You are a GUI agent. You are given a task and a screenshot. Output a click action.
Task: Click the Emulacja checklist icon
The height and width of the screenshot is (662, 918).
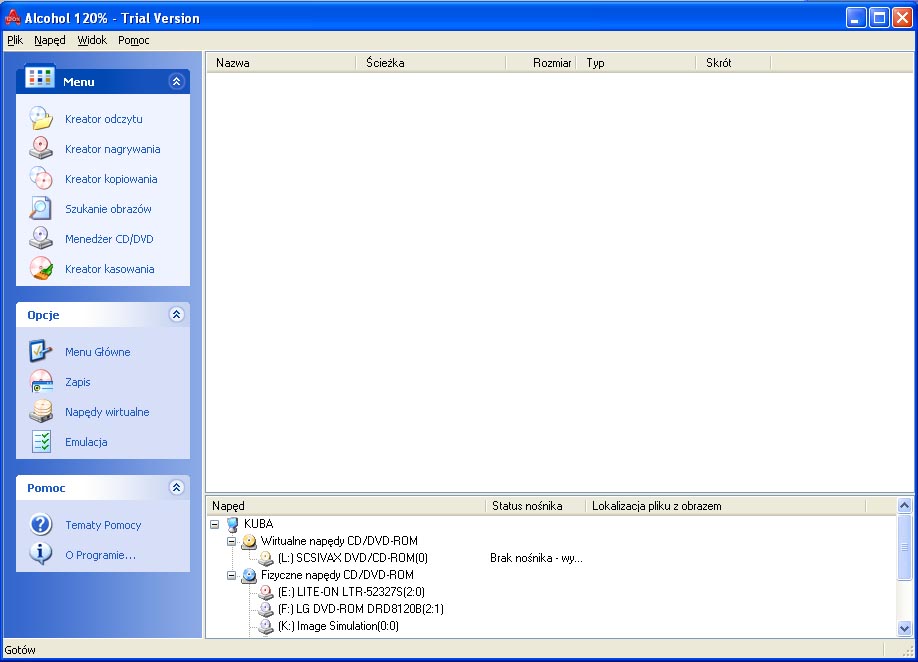click(41, 441)
